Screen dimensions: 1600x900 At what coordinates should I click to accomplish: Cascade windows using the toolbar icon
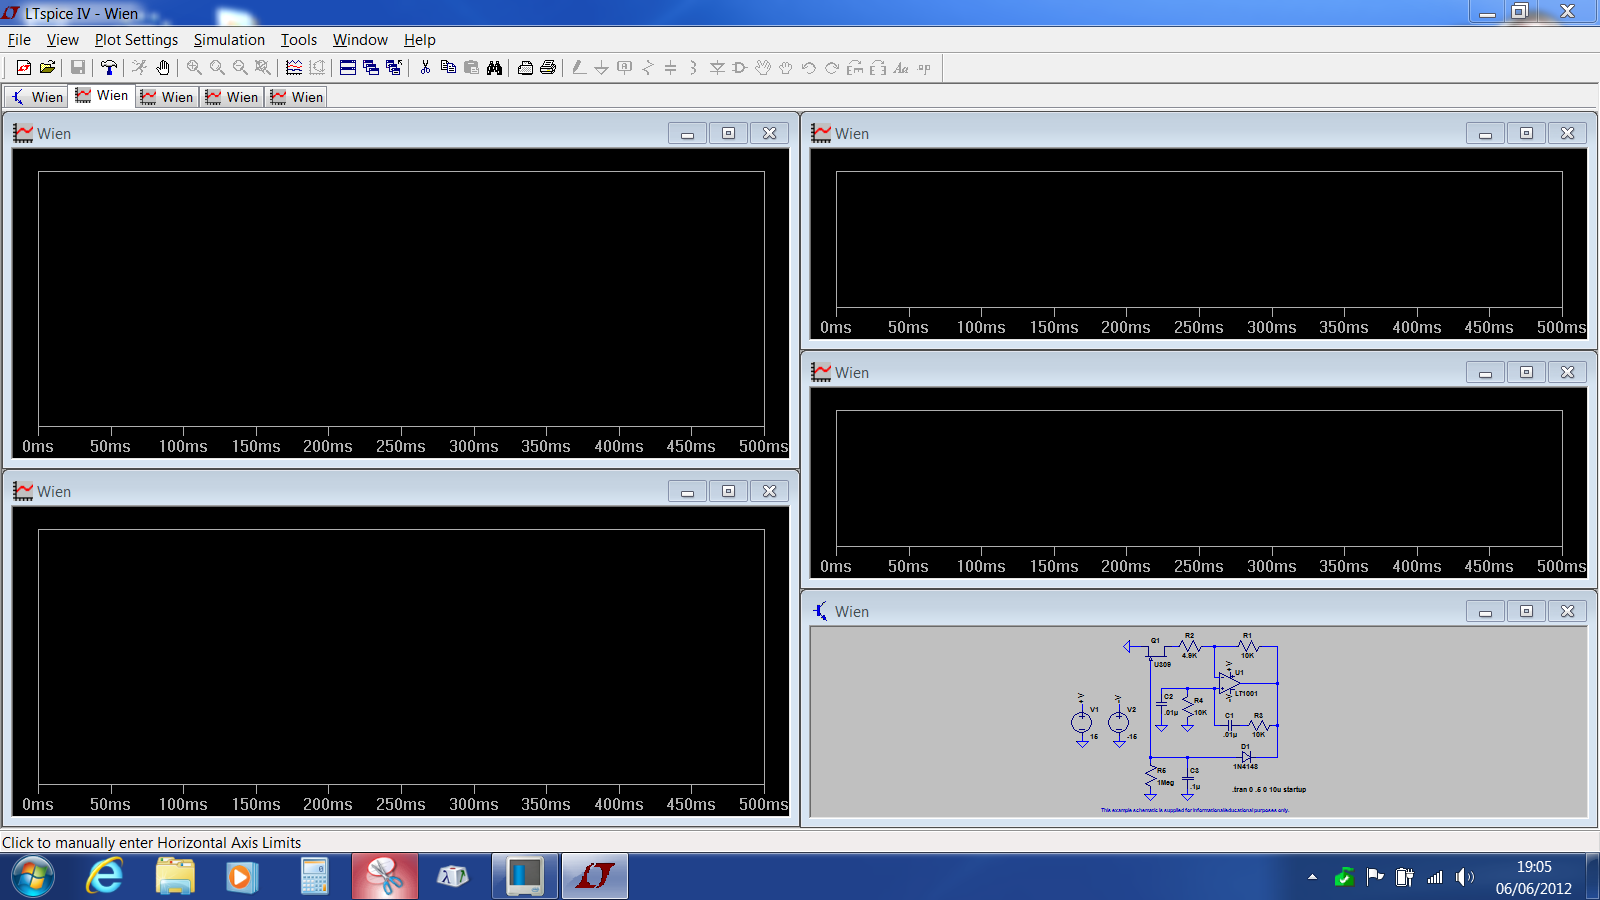(x=371, y=68)
